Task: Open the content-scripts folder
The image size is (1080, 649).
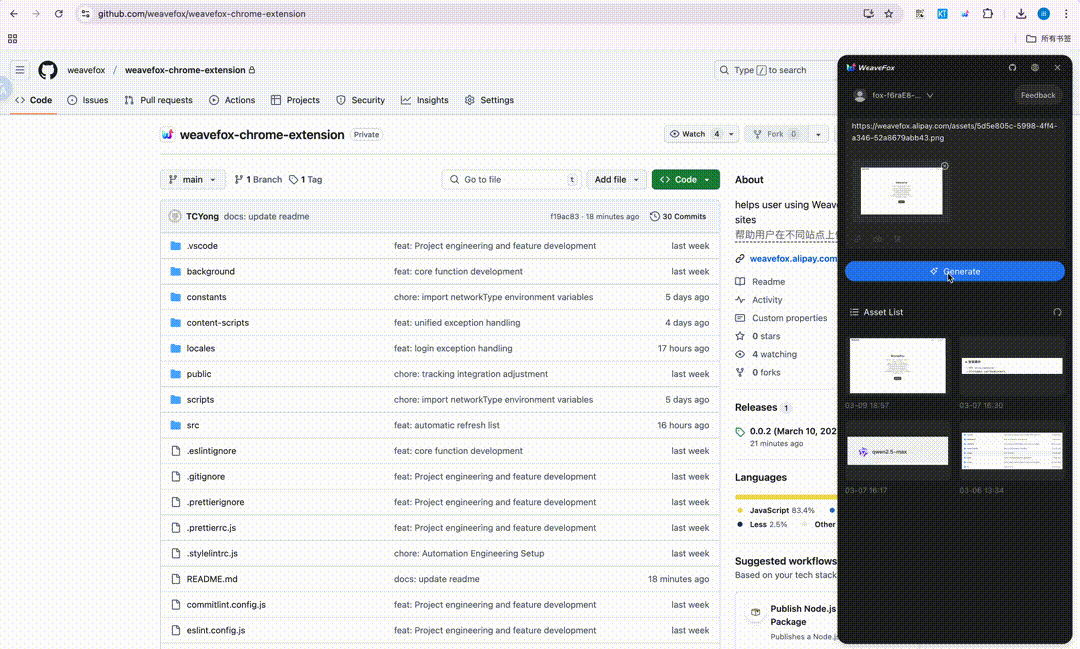Action: [218, 322]
